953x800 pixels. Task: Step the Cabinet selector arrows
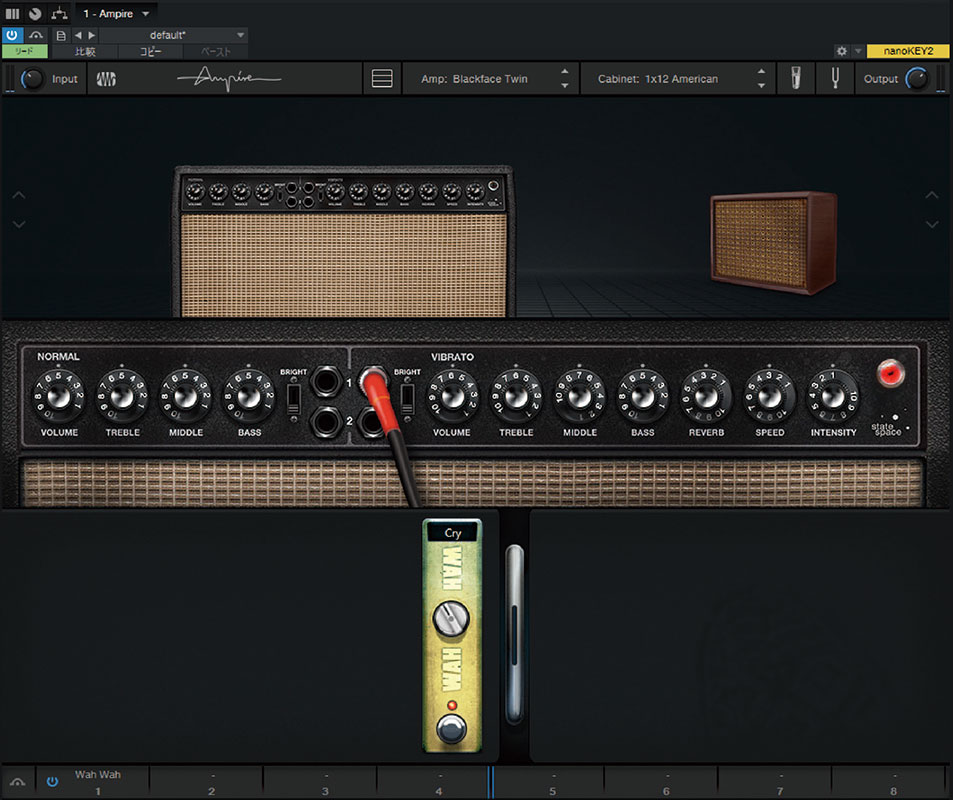click(761, 78)
